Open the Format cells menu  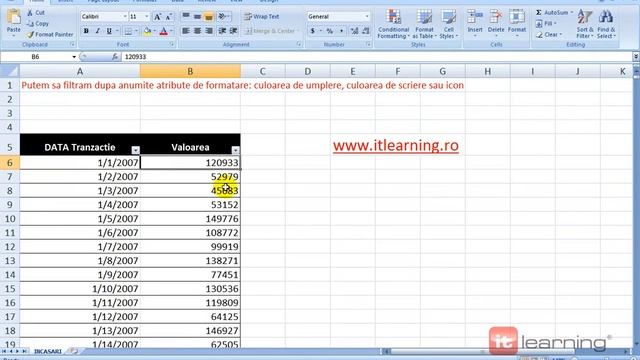[517, 24]
